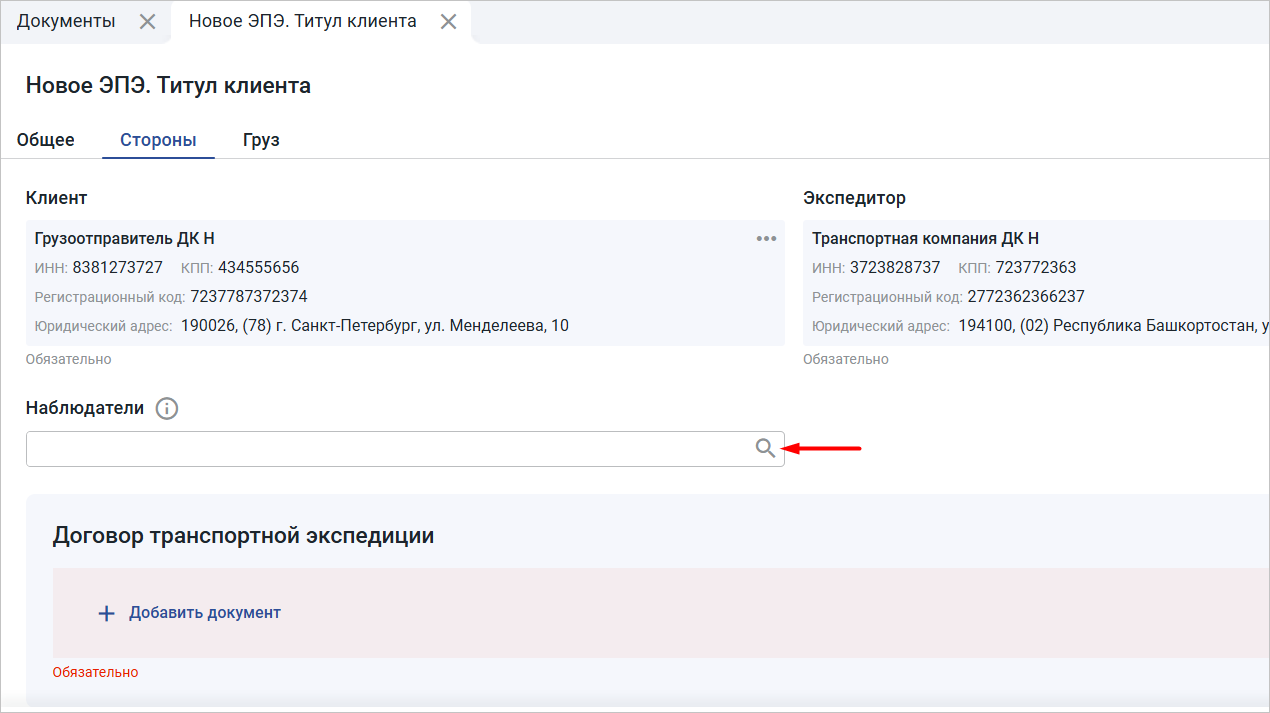Click the Наблюдатели label
Image resolution: width=1270 pixels, height=713 pixels.
[85, 408]
